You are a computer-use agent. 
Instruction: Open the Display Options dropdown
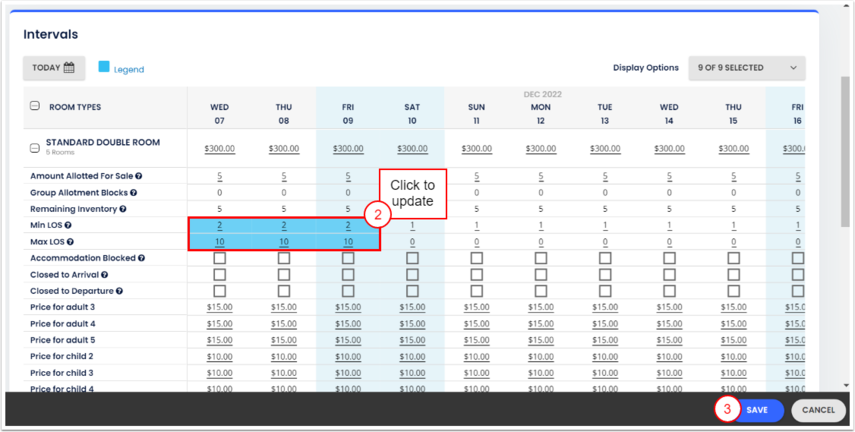[746, 68]
